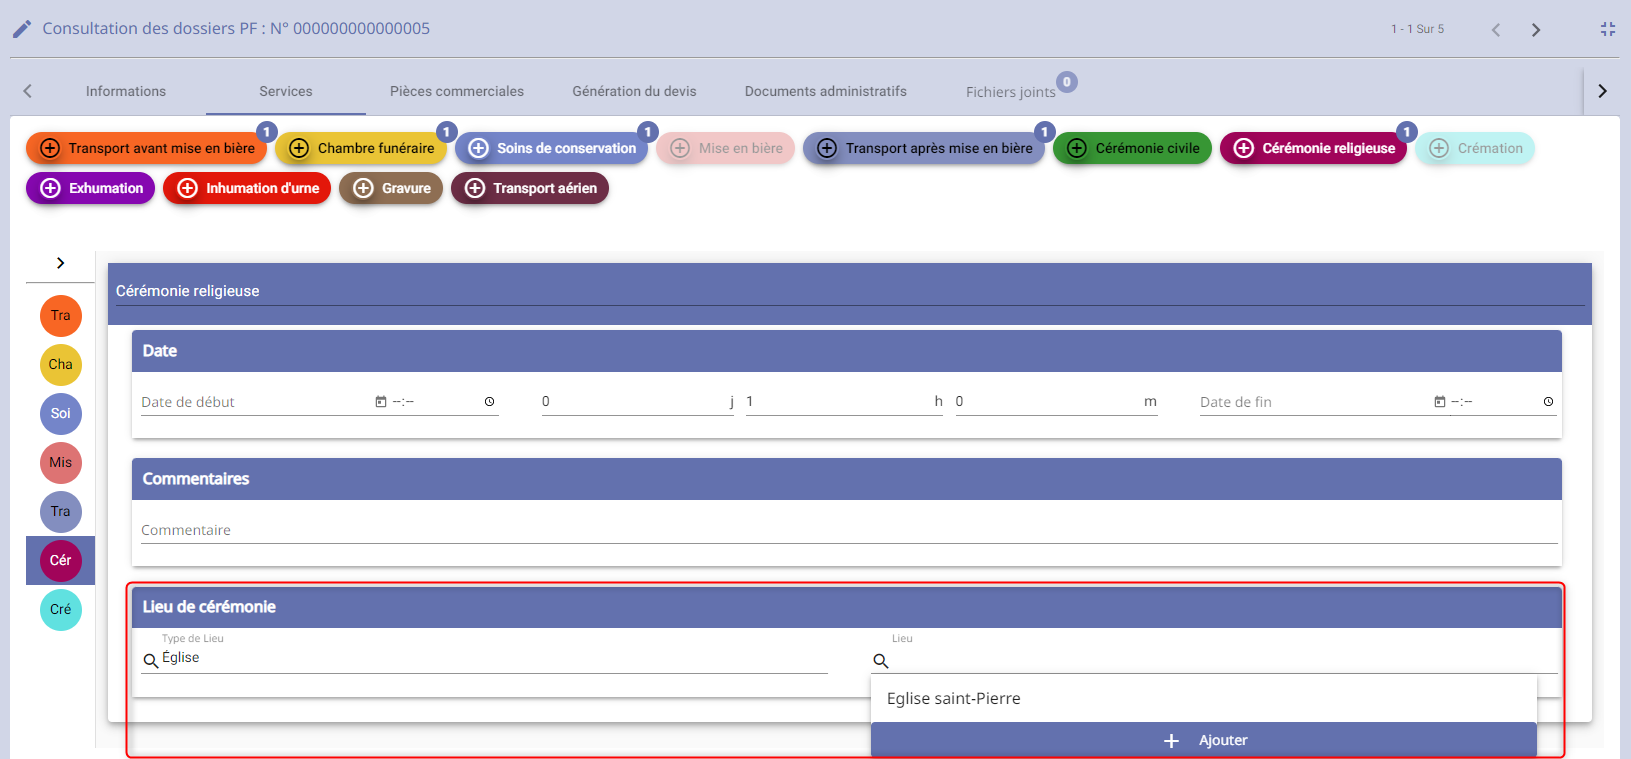This screenshot has width=1631, height=759.
Task: Click the exit fullscreen icon
Action: coord(1608,30)
